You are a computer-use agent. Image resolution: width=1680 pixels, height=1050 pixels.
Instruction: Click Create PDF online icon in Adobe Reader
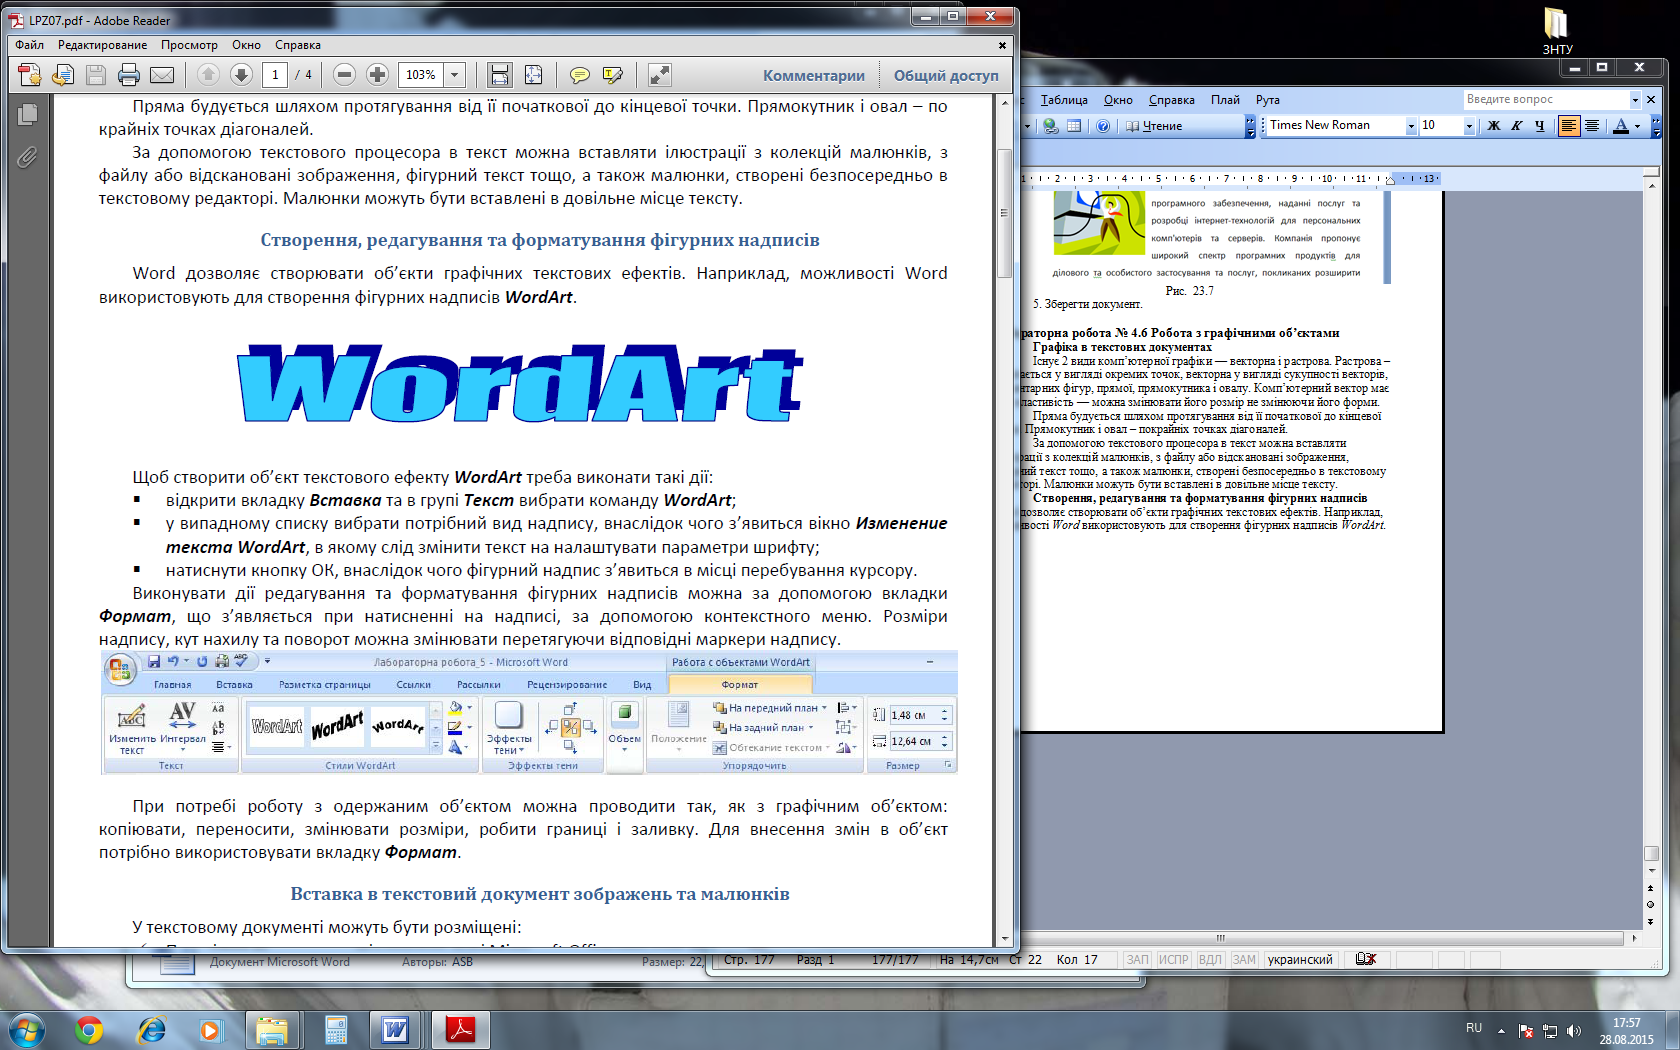coord(30,75)
